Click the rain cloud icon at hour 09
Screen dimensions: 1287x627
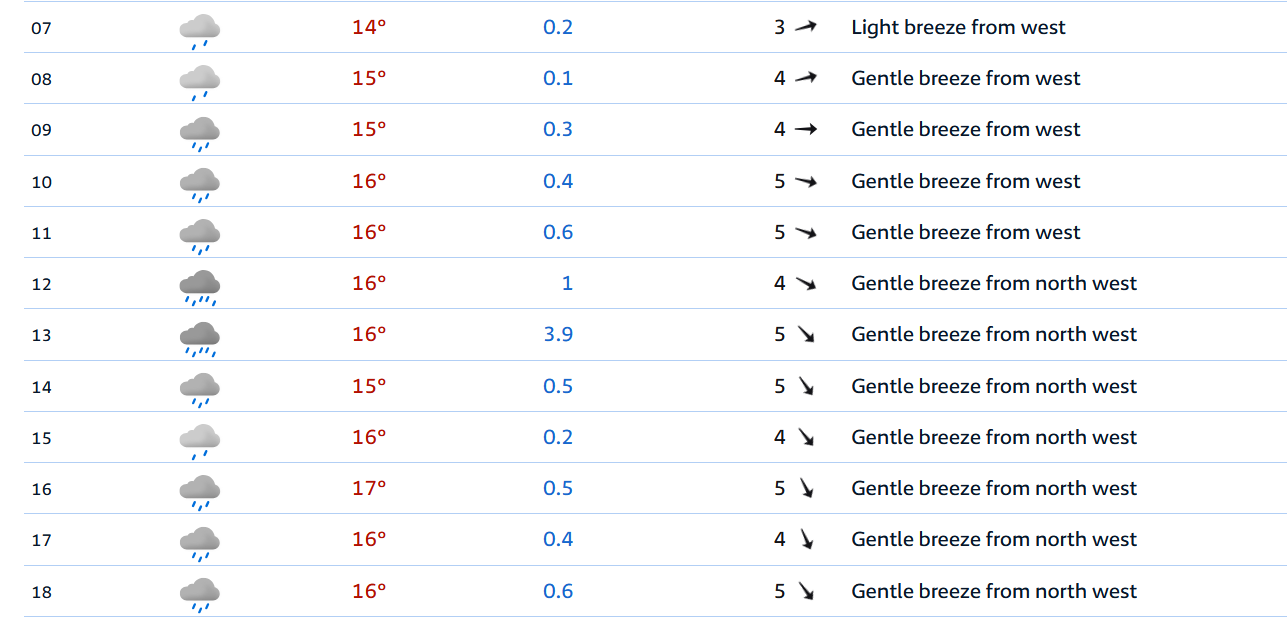(x=200, y=132)
